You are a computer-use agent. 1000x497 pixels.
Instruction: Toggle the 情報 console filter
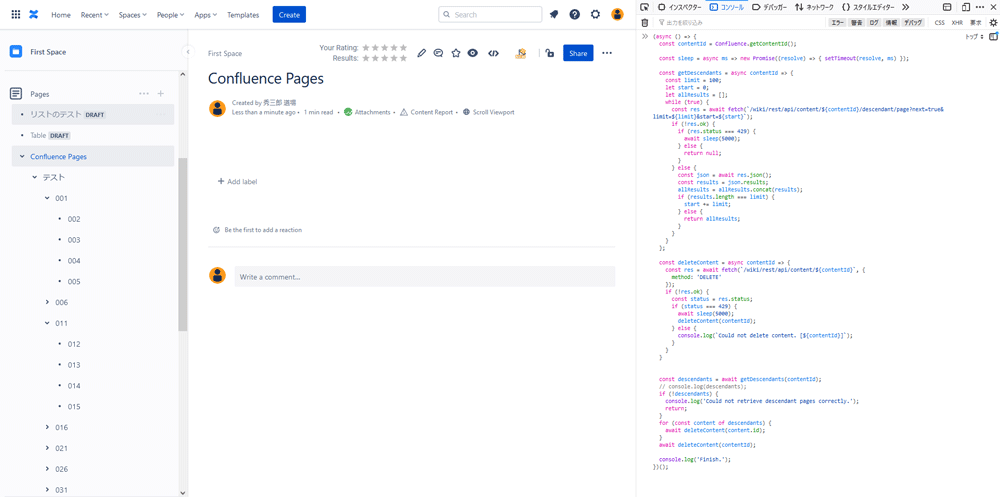pyautogui.click(x=891, y=22)
